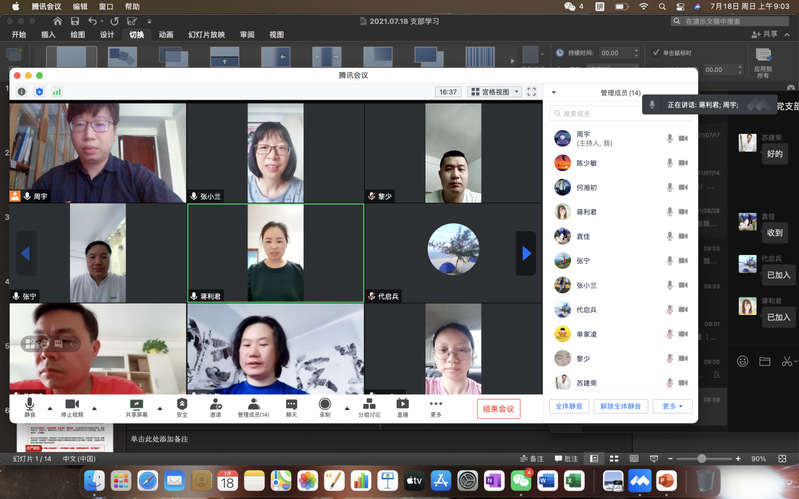The image size is (799, 499).
Task: Open the 宫格视图 layout dropdown
Action: (495, 92)
